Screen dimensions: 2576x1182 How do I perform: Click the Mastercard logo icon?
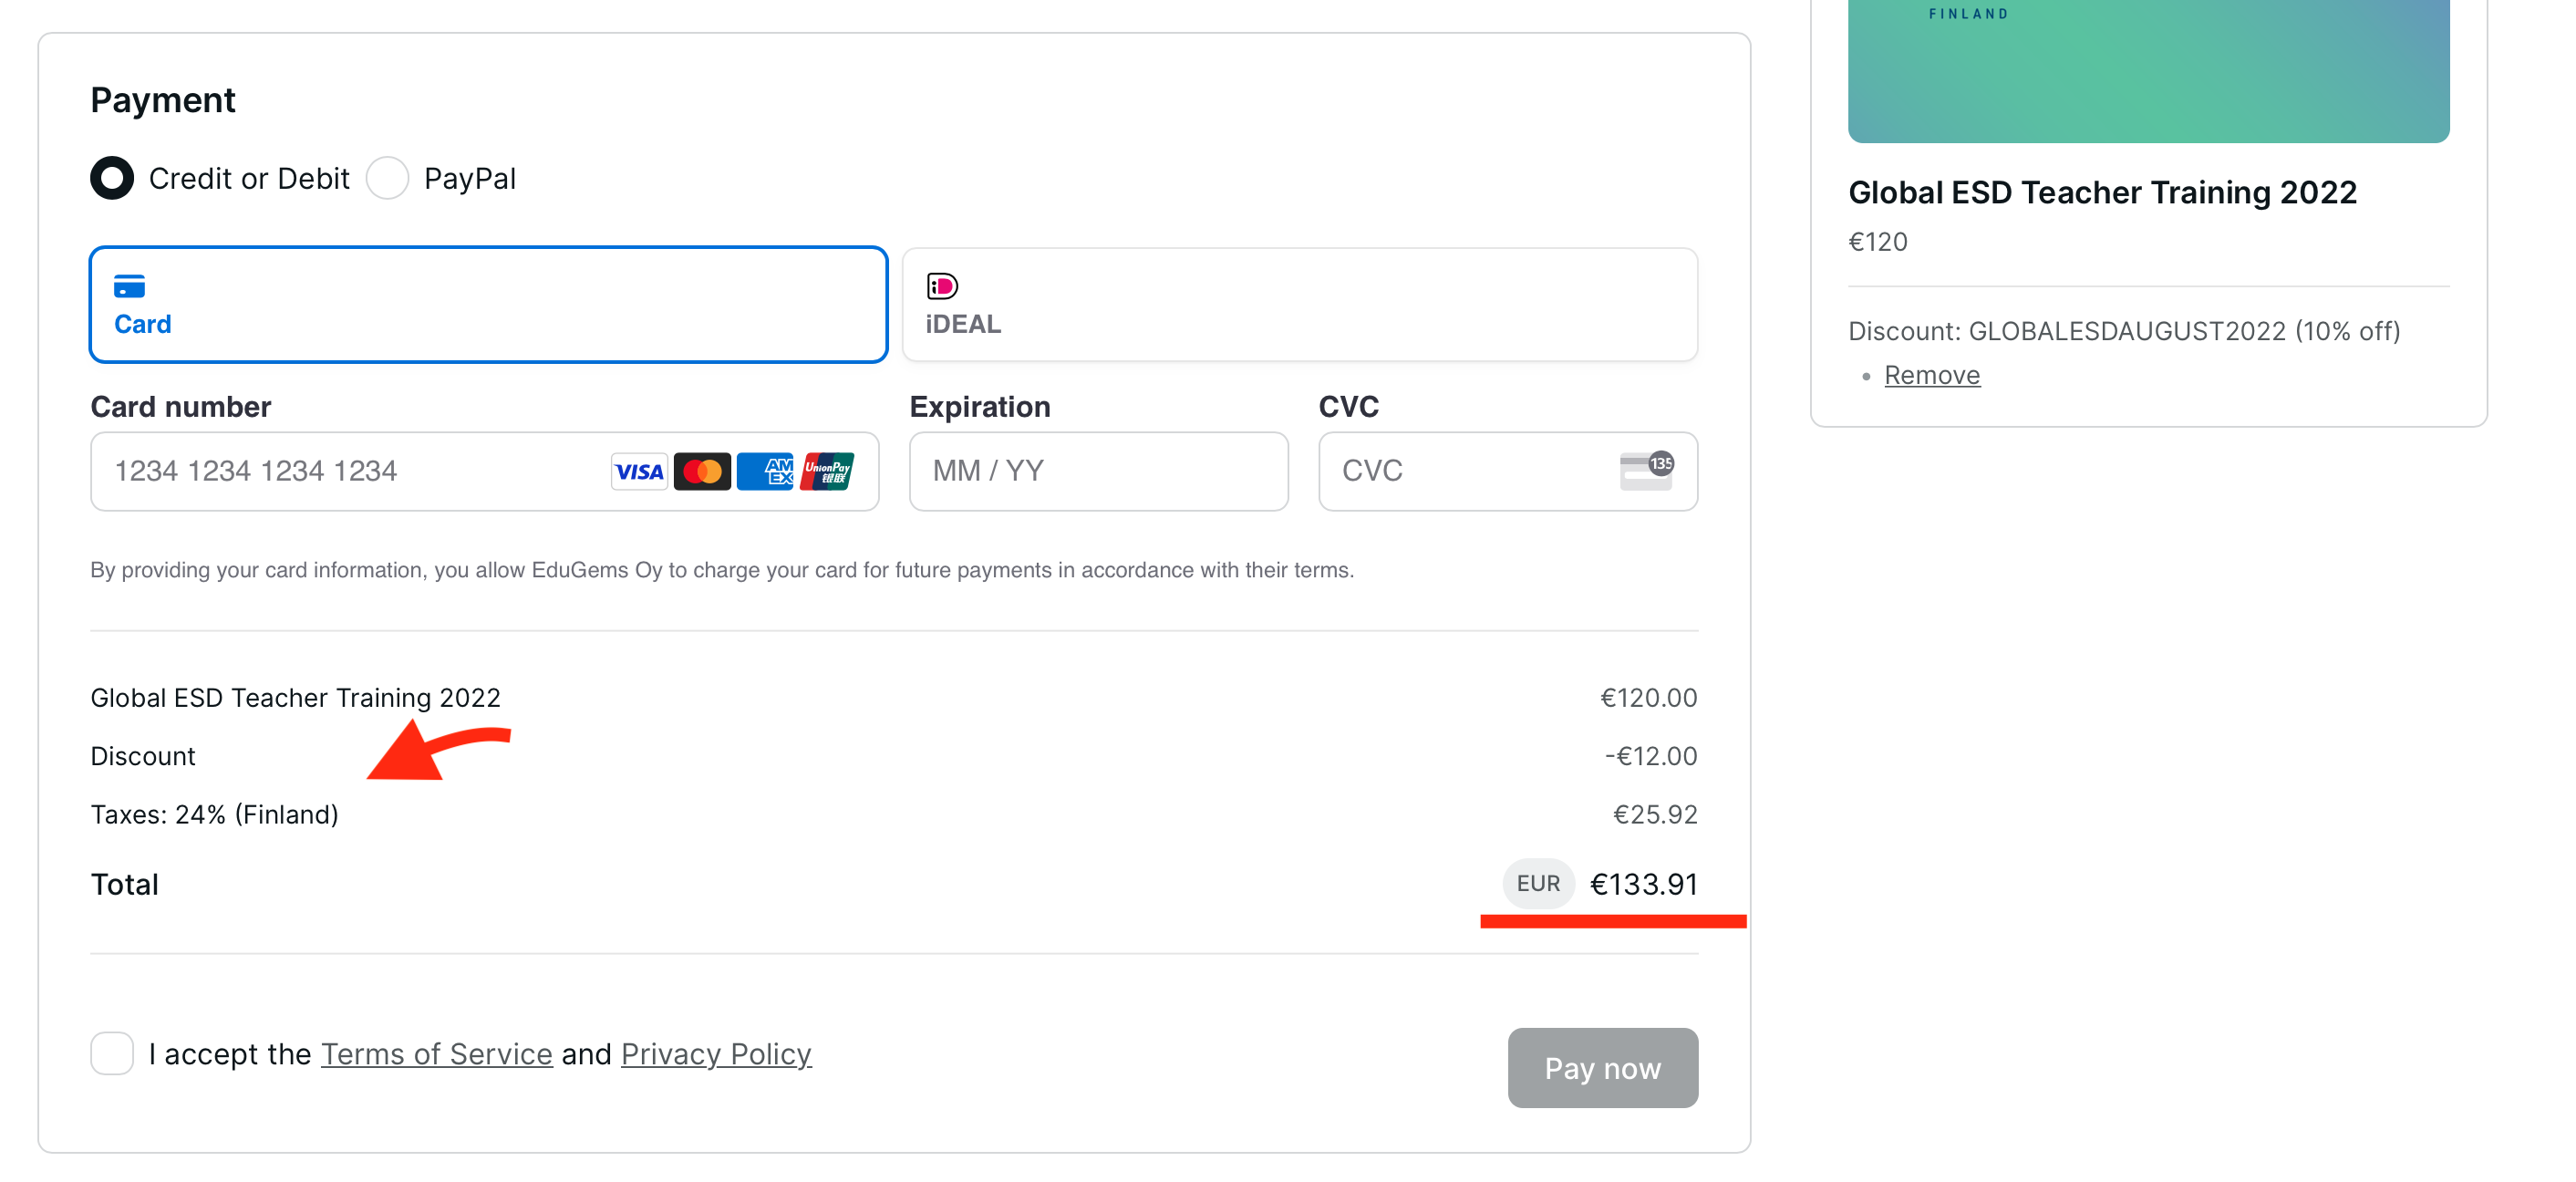702,471
